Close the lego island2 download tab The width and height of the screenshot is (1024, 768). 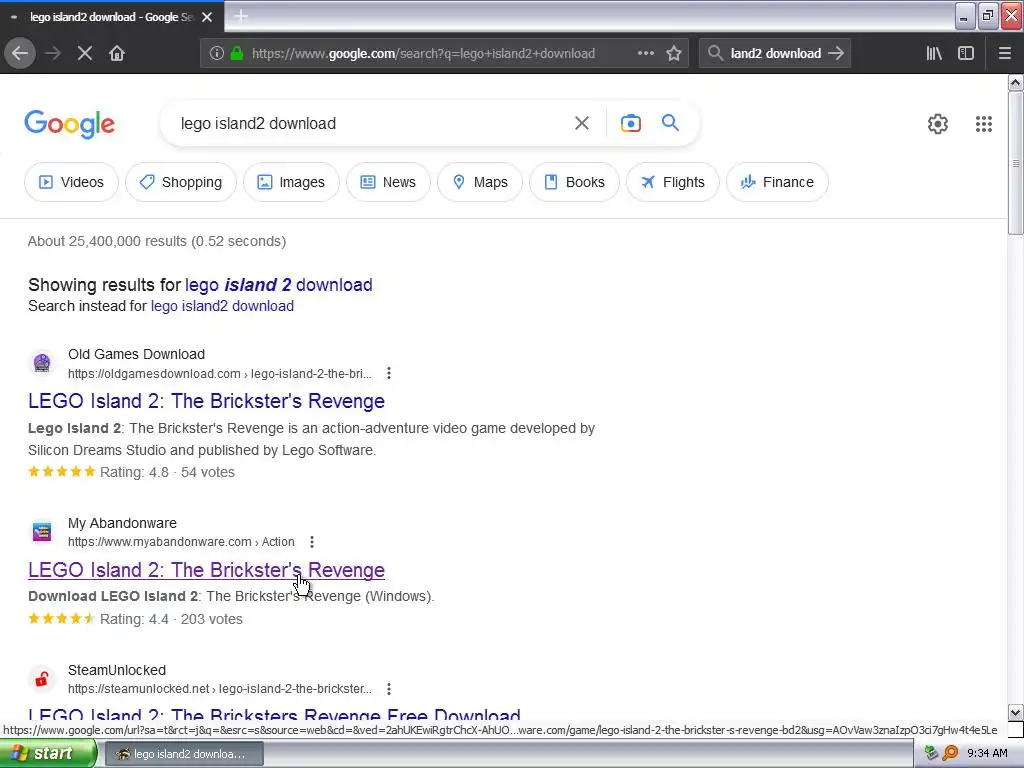pyautogui.click(x=207, y=17)
